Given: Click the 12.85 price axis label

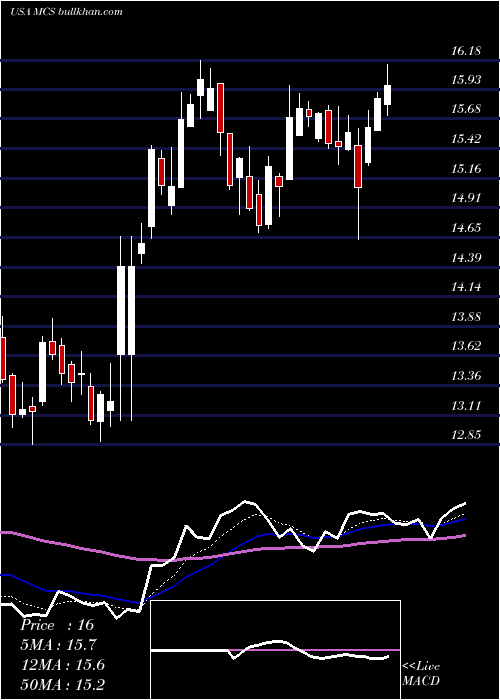Looking at the screenshot, I should click(x=466, y=435).
